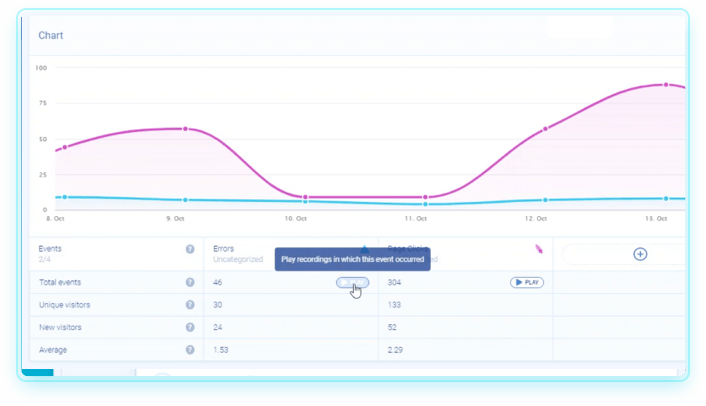Select pink data point on 8. Oct
Image resolution: width=706 pixels, height=406 pixels.
click(x=65, y=148)
